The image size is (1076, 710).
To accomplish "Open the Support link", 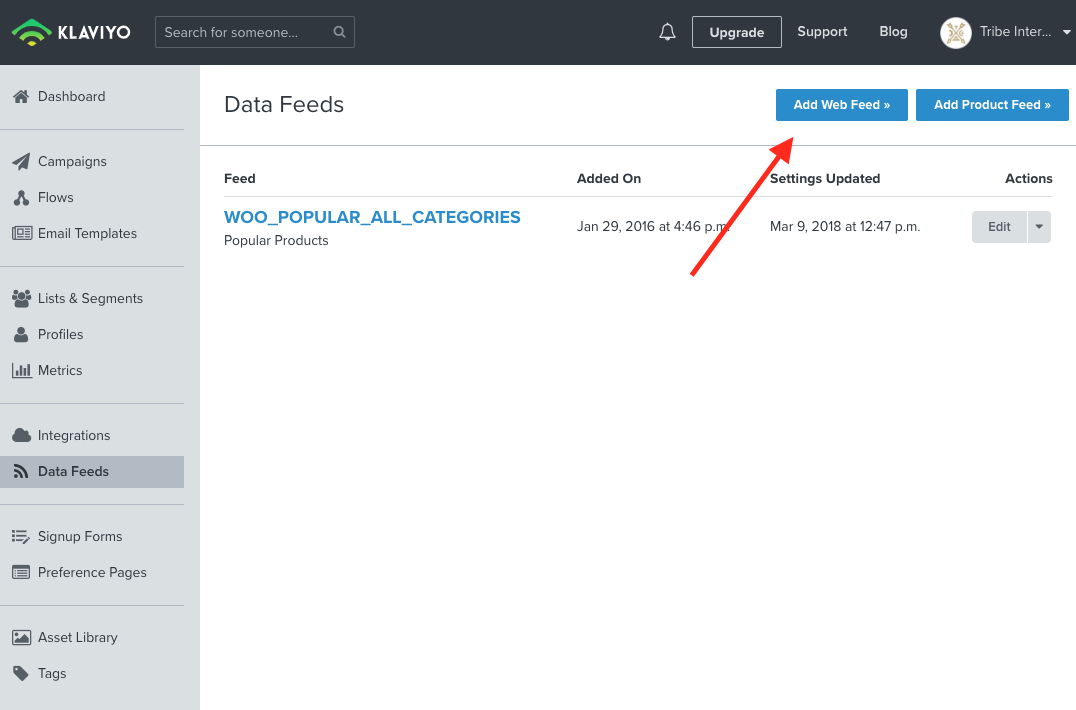I will (x=822, y=32).
